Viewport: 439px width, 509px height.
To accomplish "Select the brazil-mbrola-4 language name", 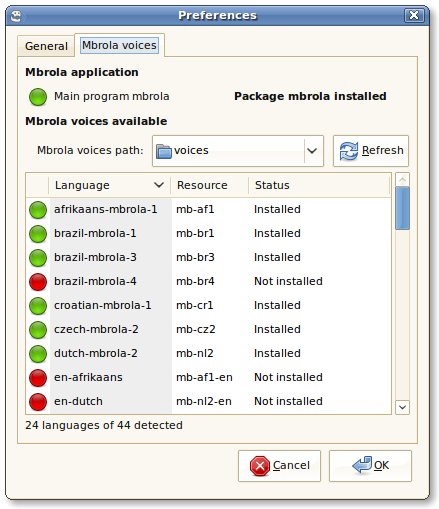I will (x=95, y=281).
